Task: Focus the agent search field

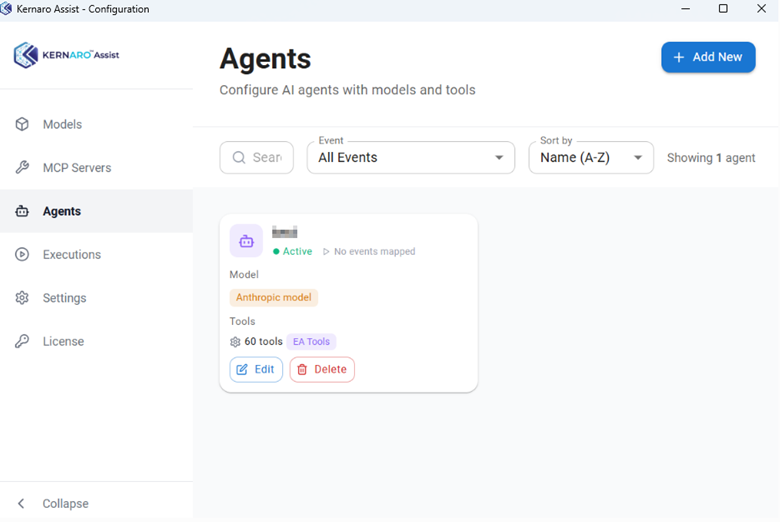Action: 257,157
